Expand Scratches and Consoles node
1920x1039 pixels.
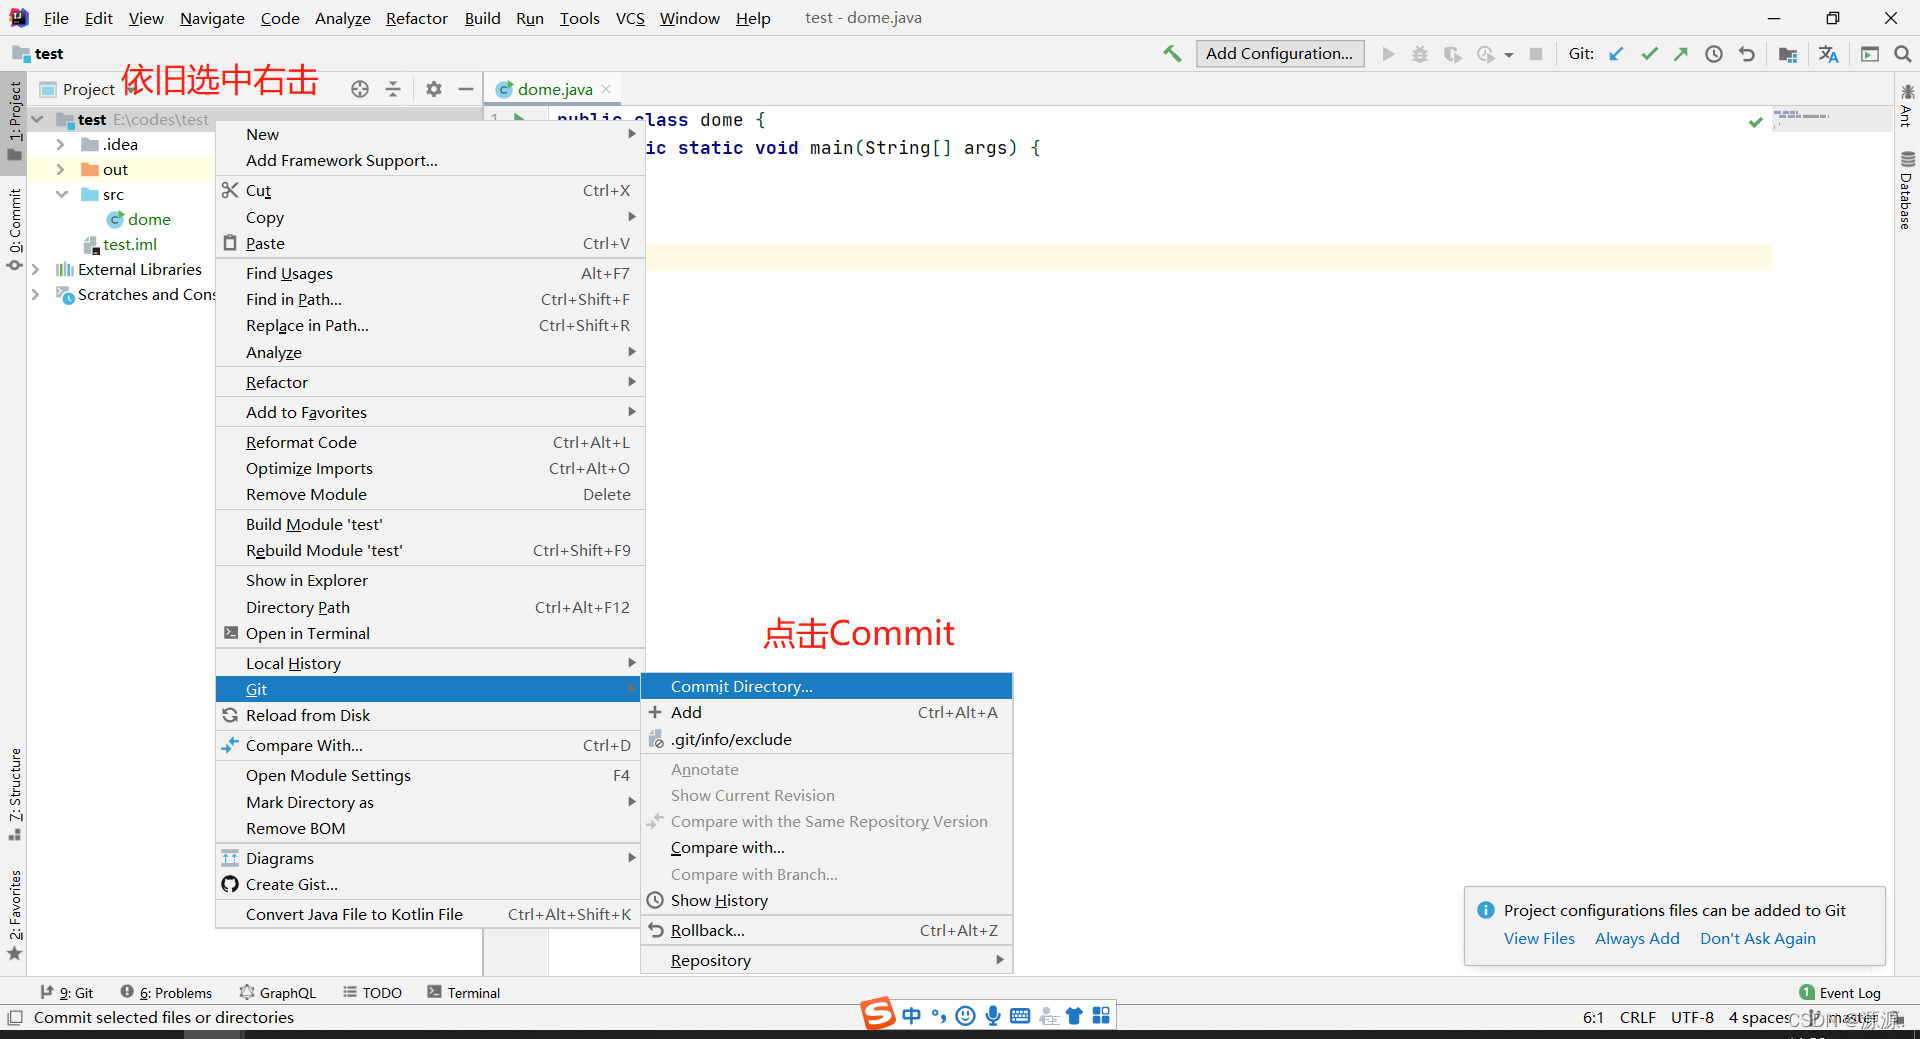tap(36, 295)
